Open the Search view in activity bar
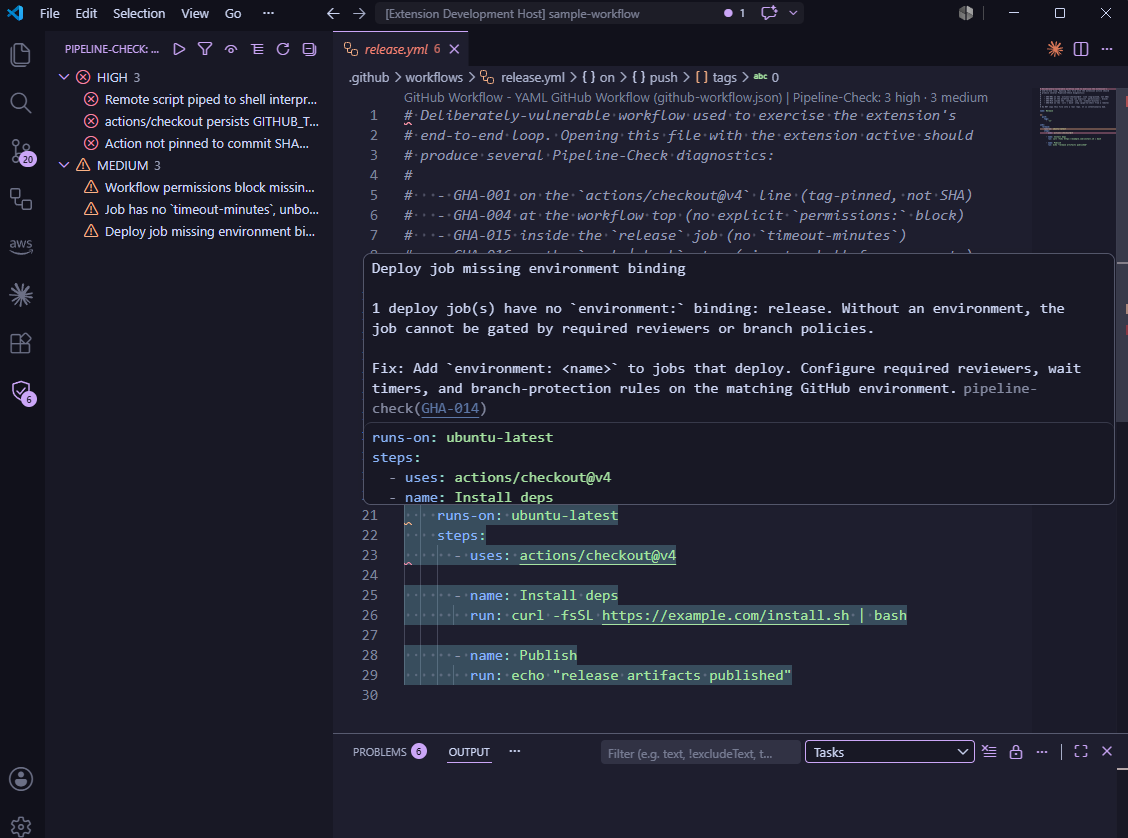Image resolution: width=1128 pixels, height=838 pixels. (21, 103)
